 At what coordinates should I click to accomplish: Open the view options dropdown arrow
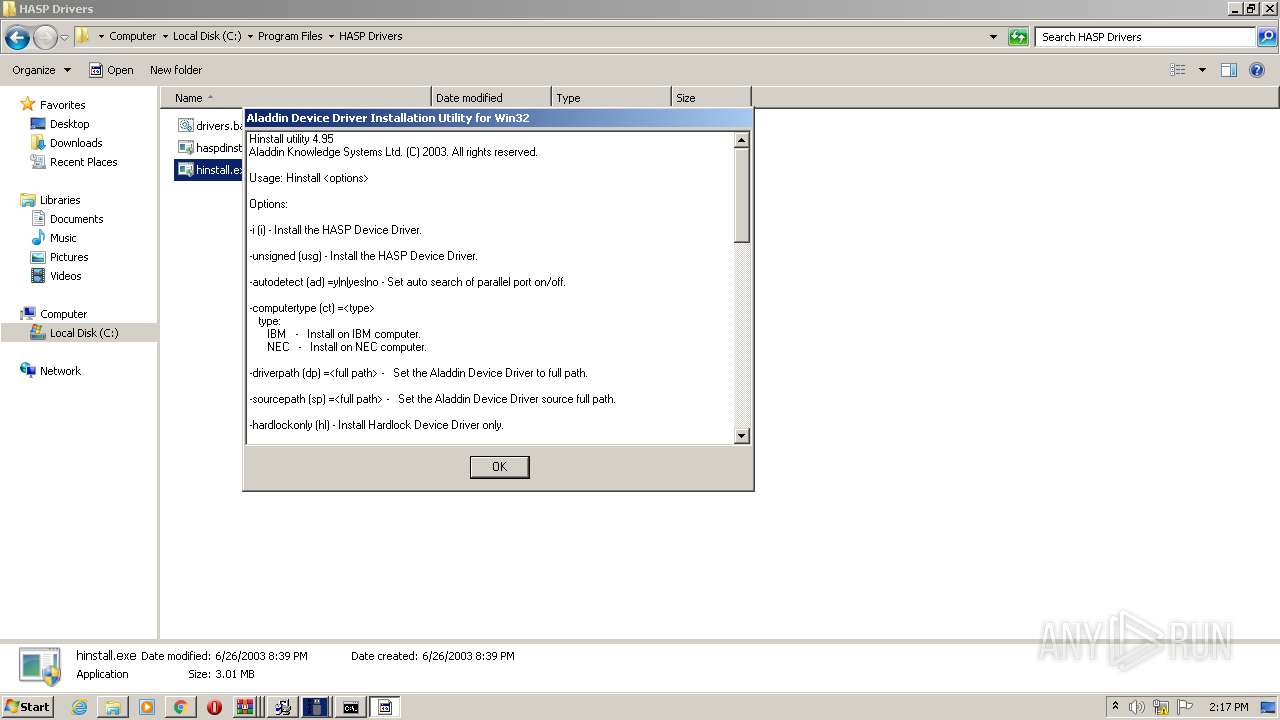point(1202,70)
